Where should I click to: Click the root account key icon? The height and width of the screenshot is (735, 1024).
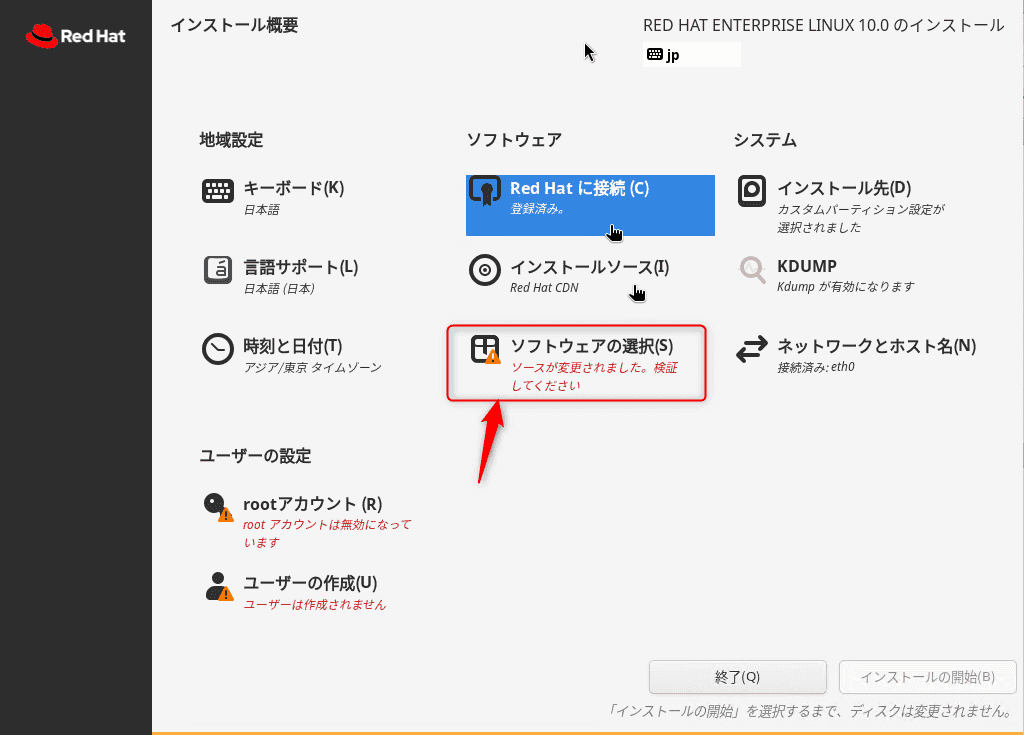click(217, 507)
